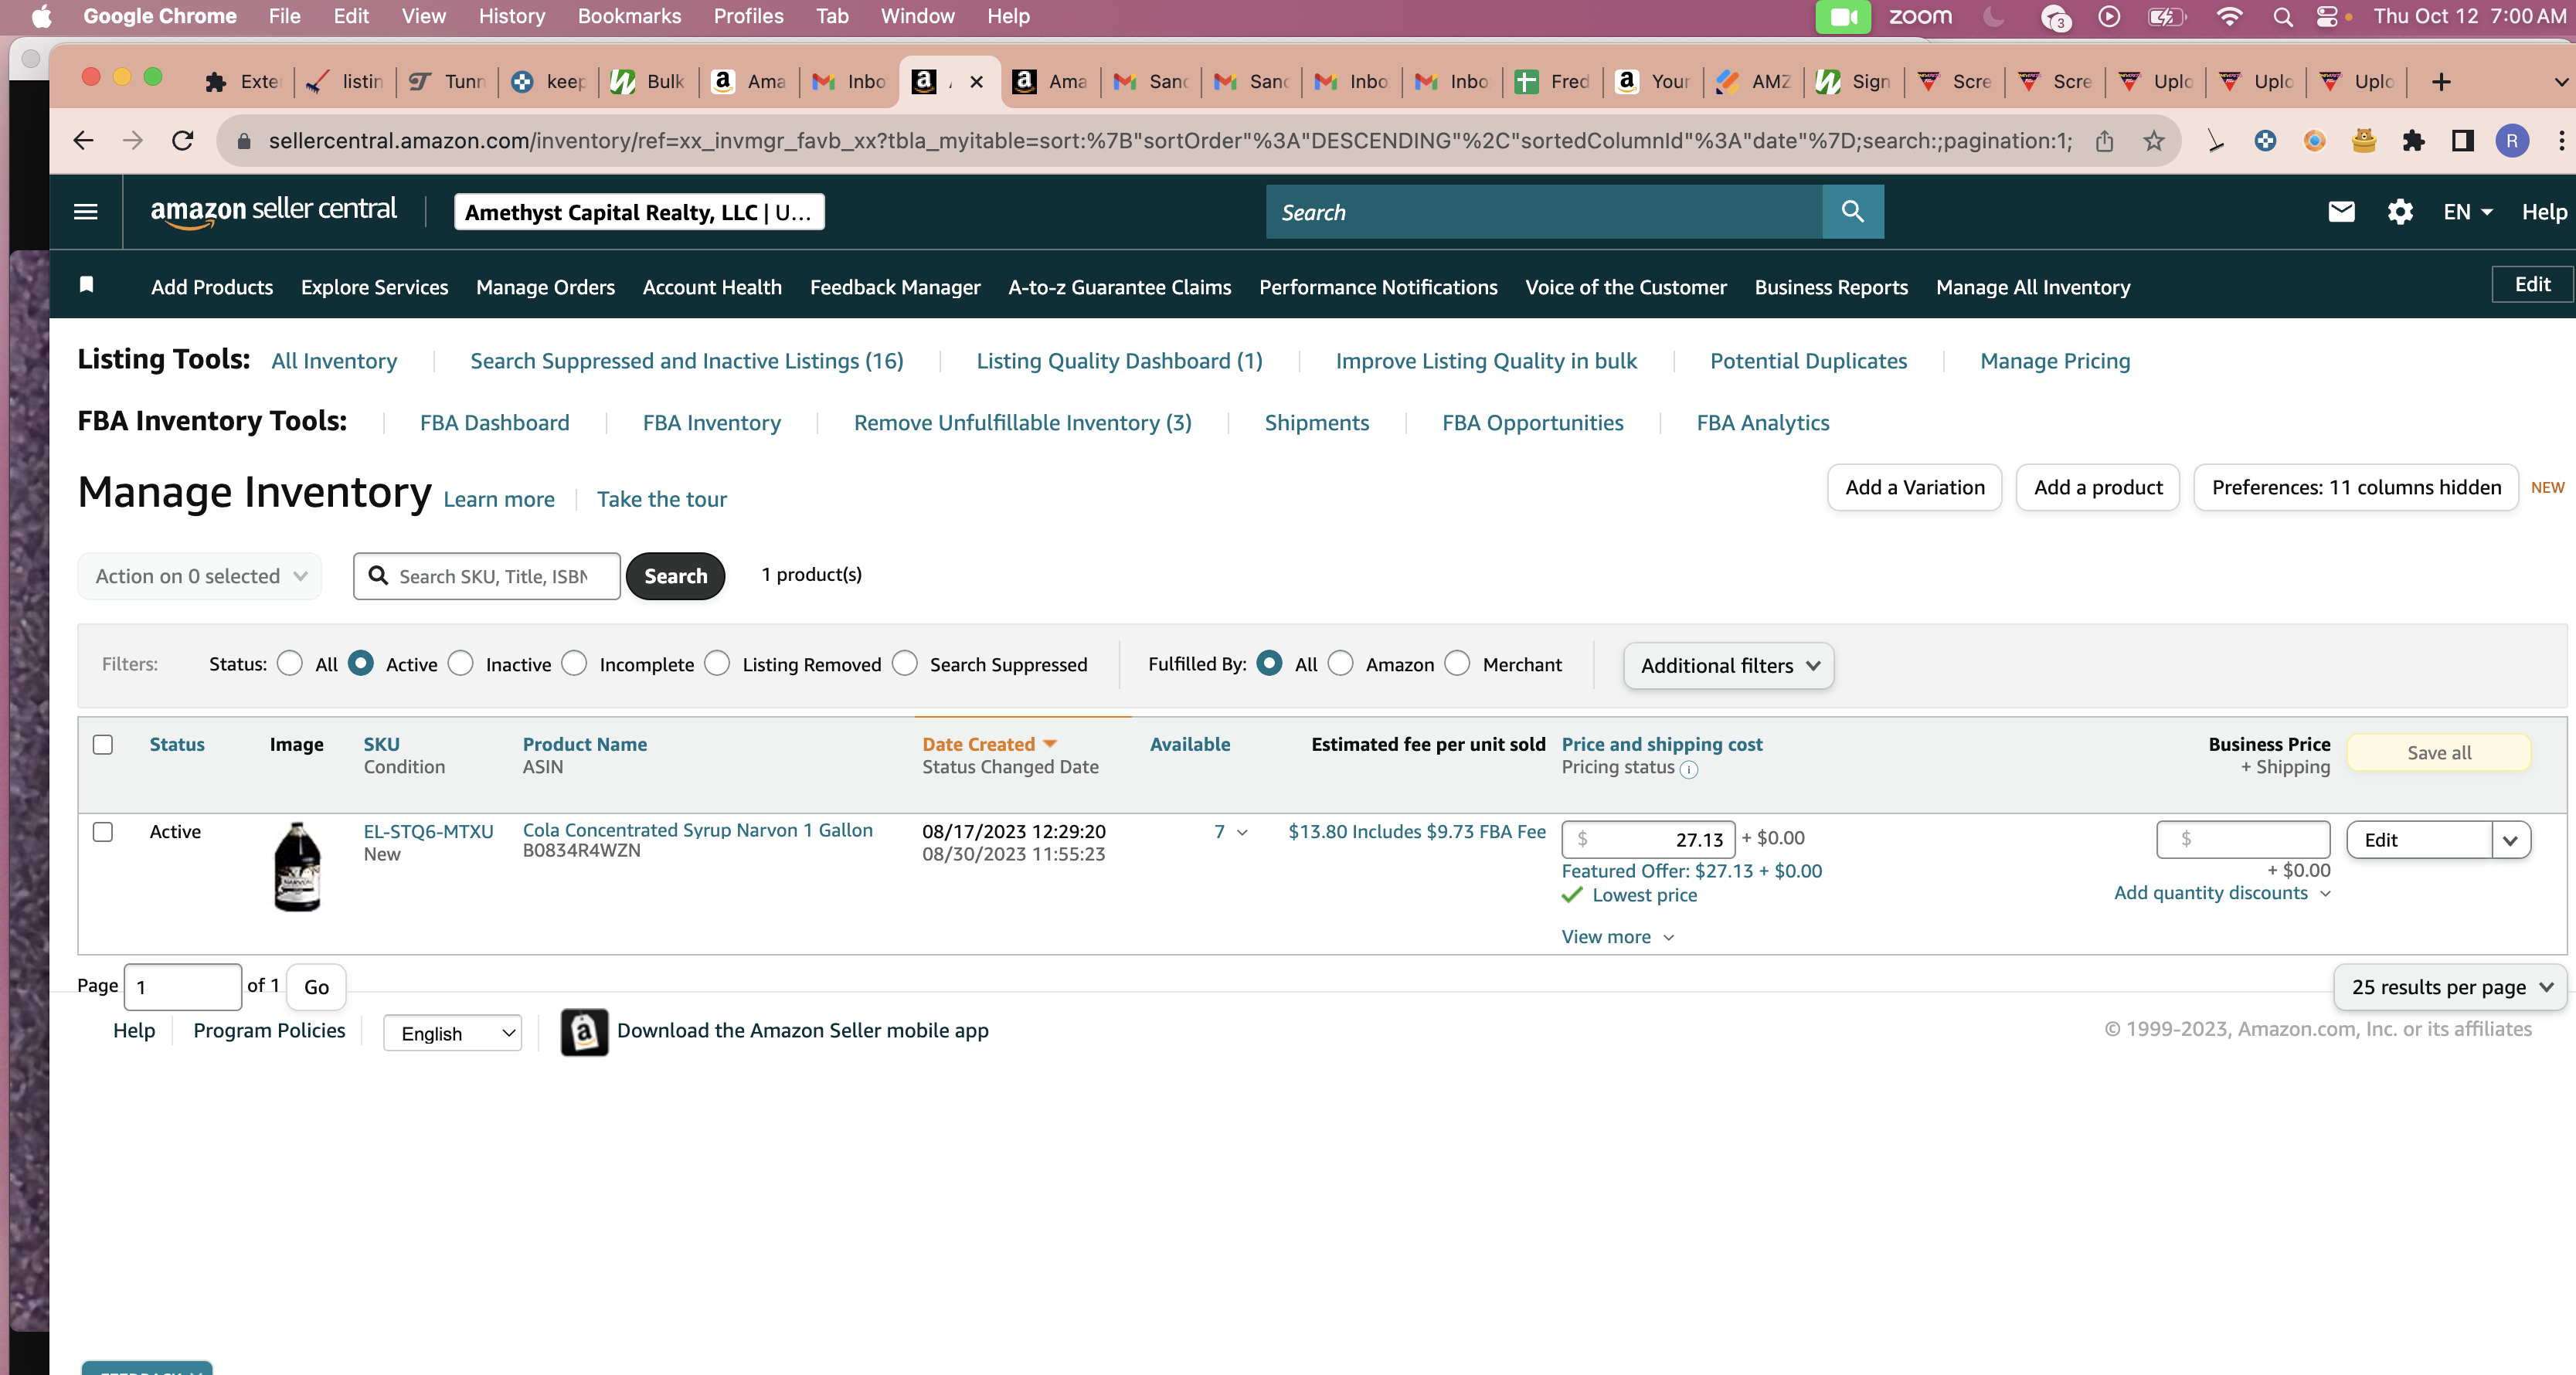Open the Chrome History menu
This screenshot has height=1375, width=2576.
pyautogui.click(x=511, y=16)
